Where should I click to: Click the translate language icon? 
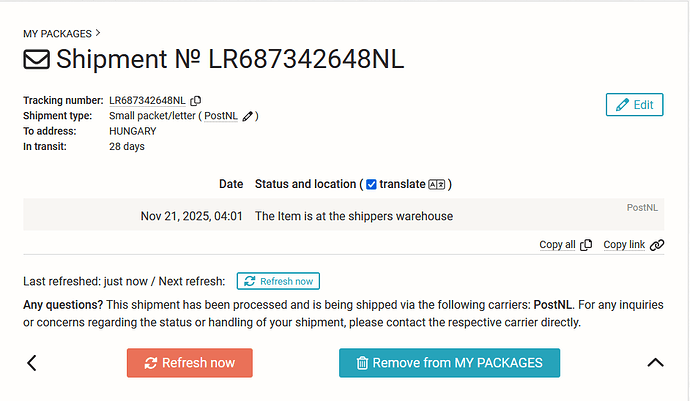[x=436, y=184]
